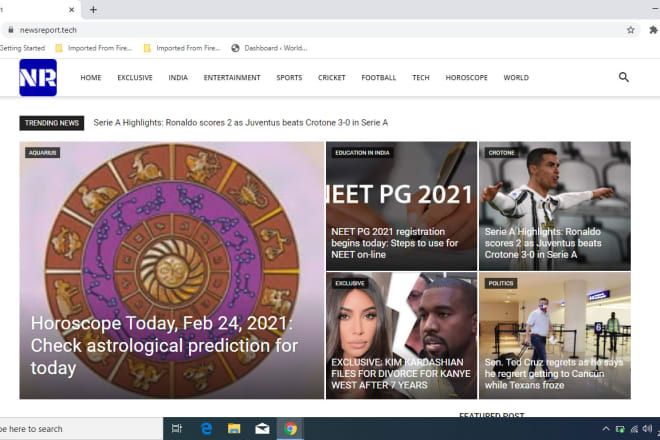660x440 pixels.
Task: Launch Microsoft Edge from the taskbar
Action: pos(206,429)
